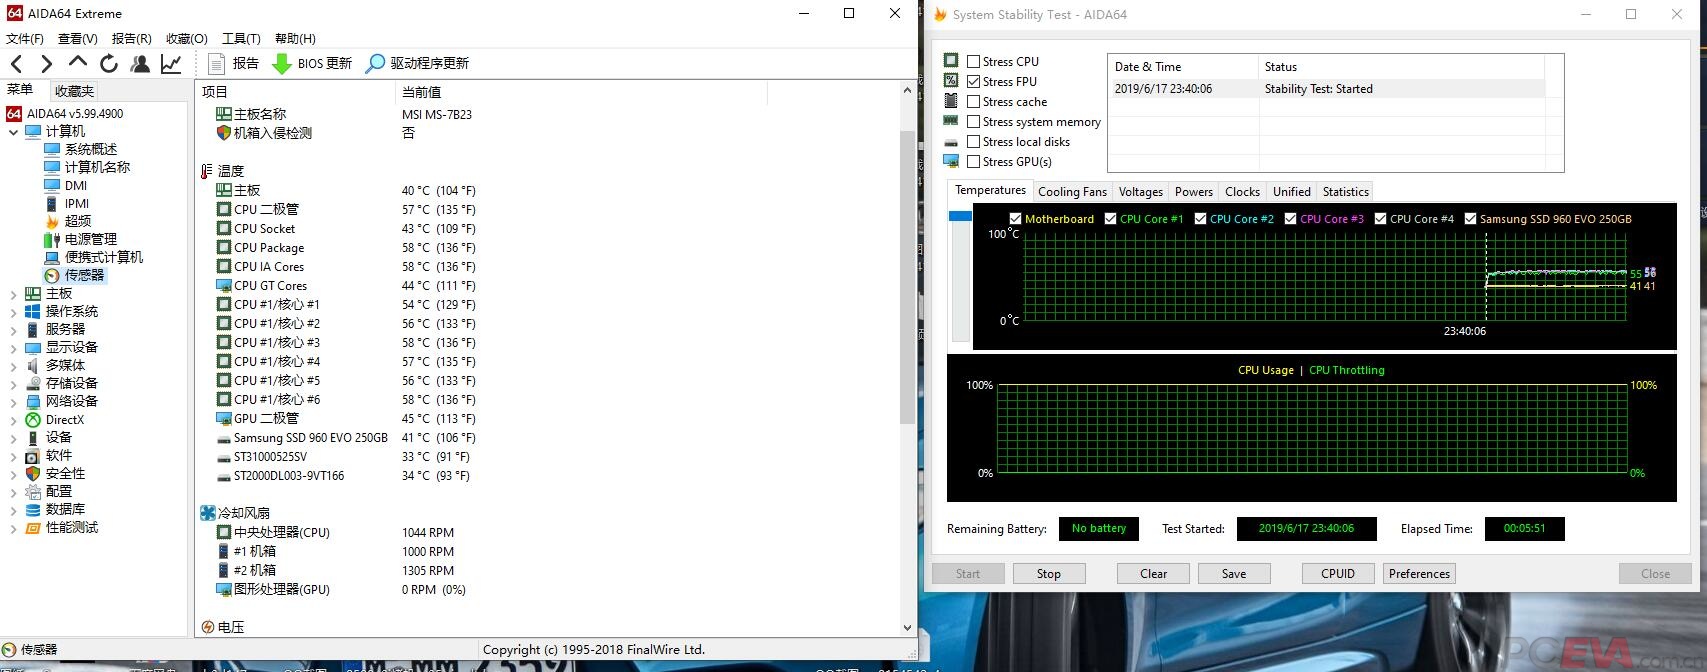Viewport: 1707px width, 672px height.
Task: Switch to Statistics tab
Action: tap(1345, 191)
